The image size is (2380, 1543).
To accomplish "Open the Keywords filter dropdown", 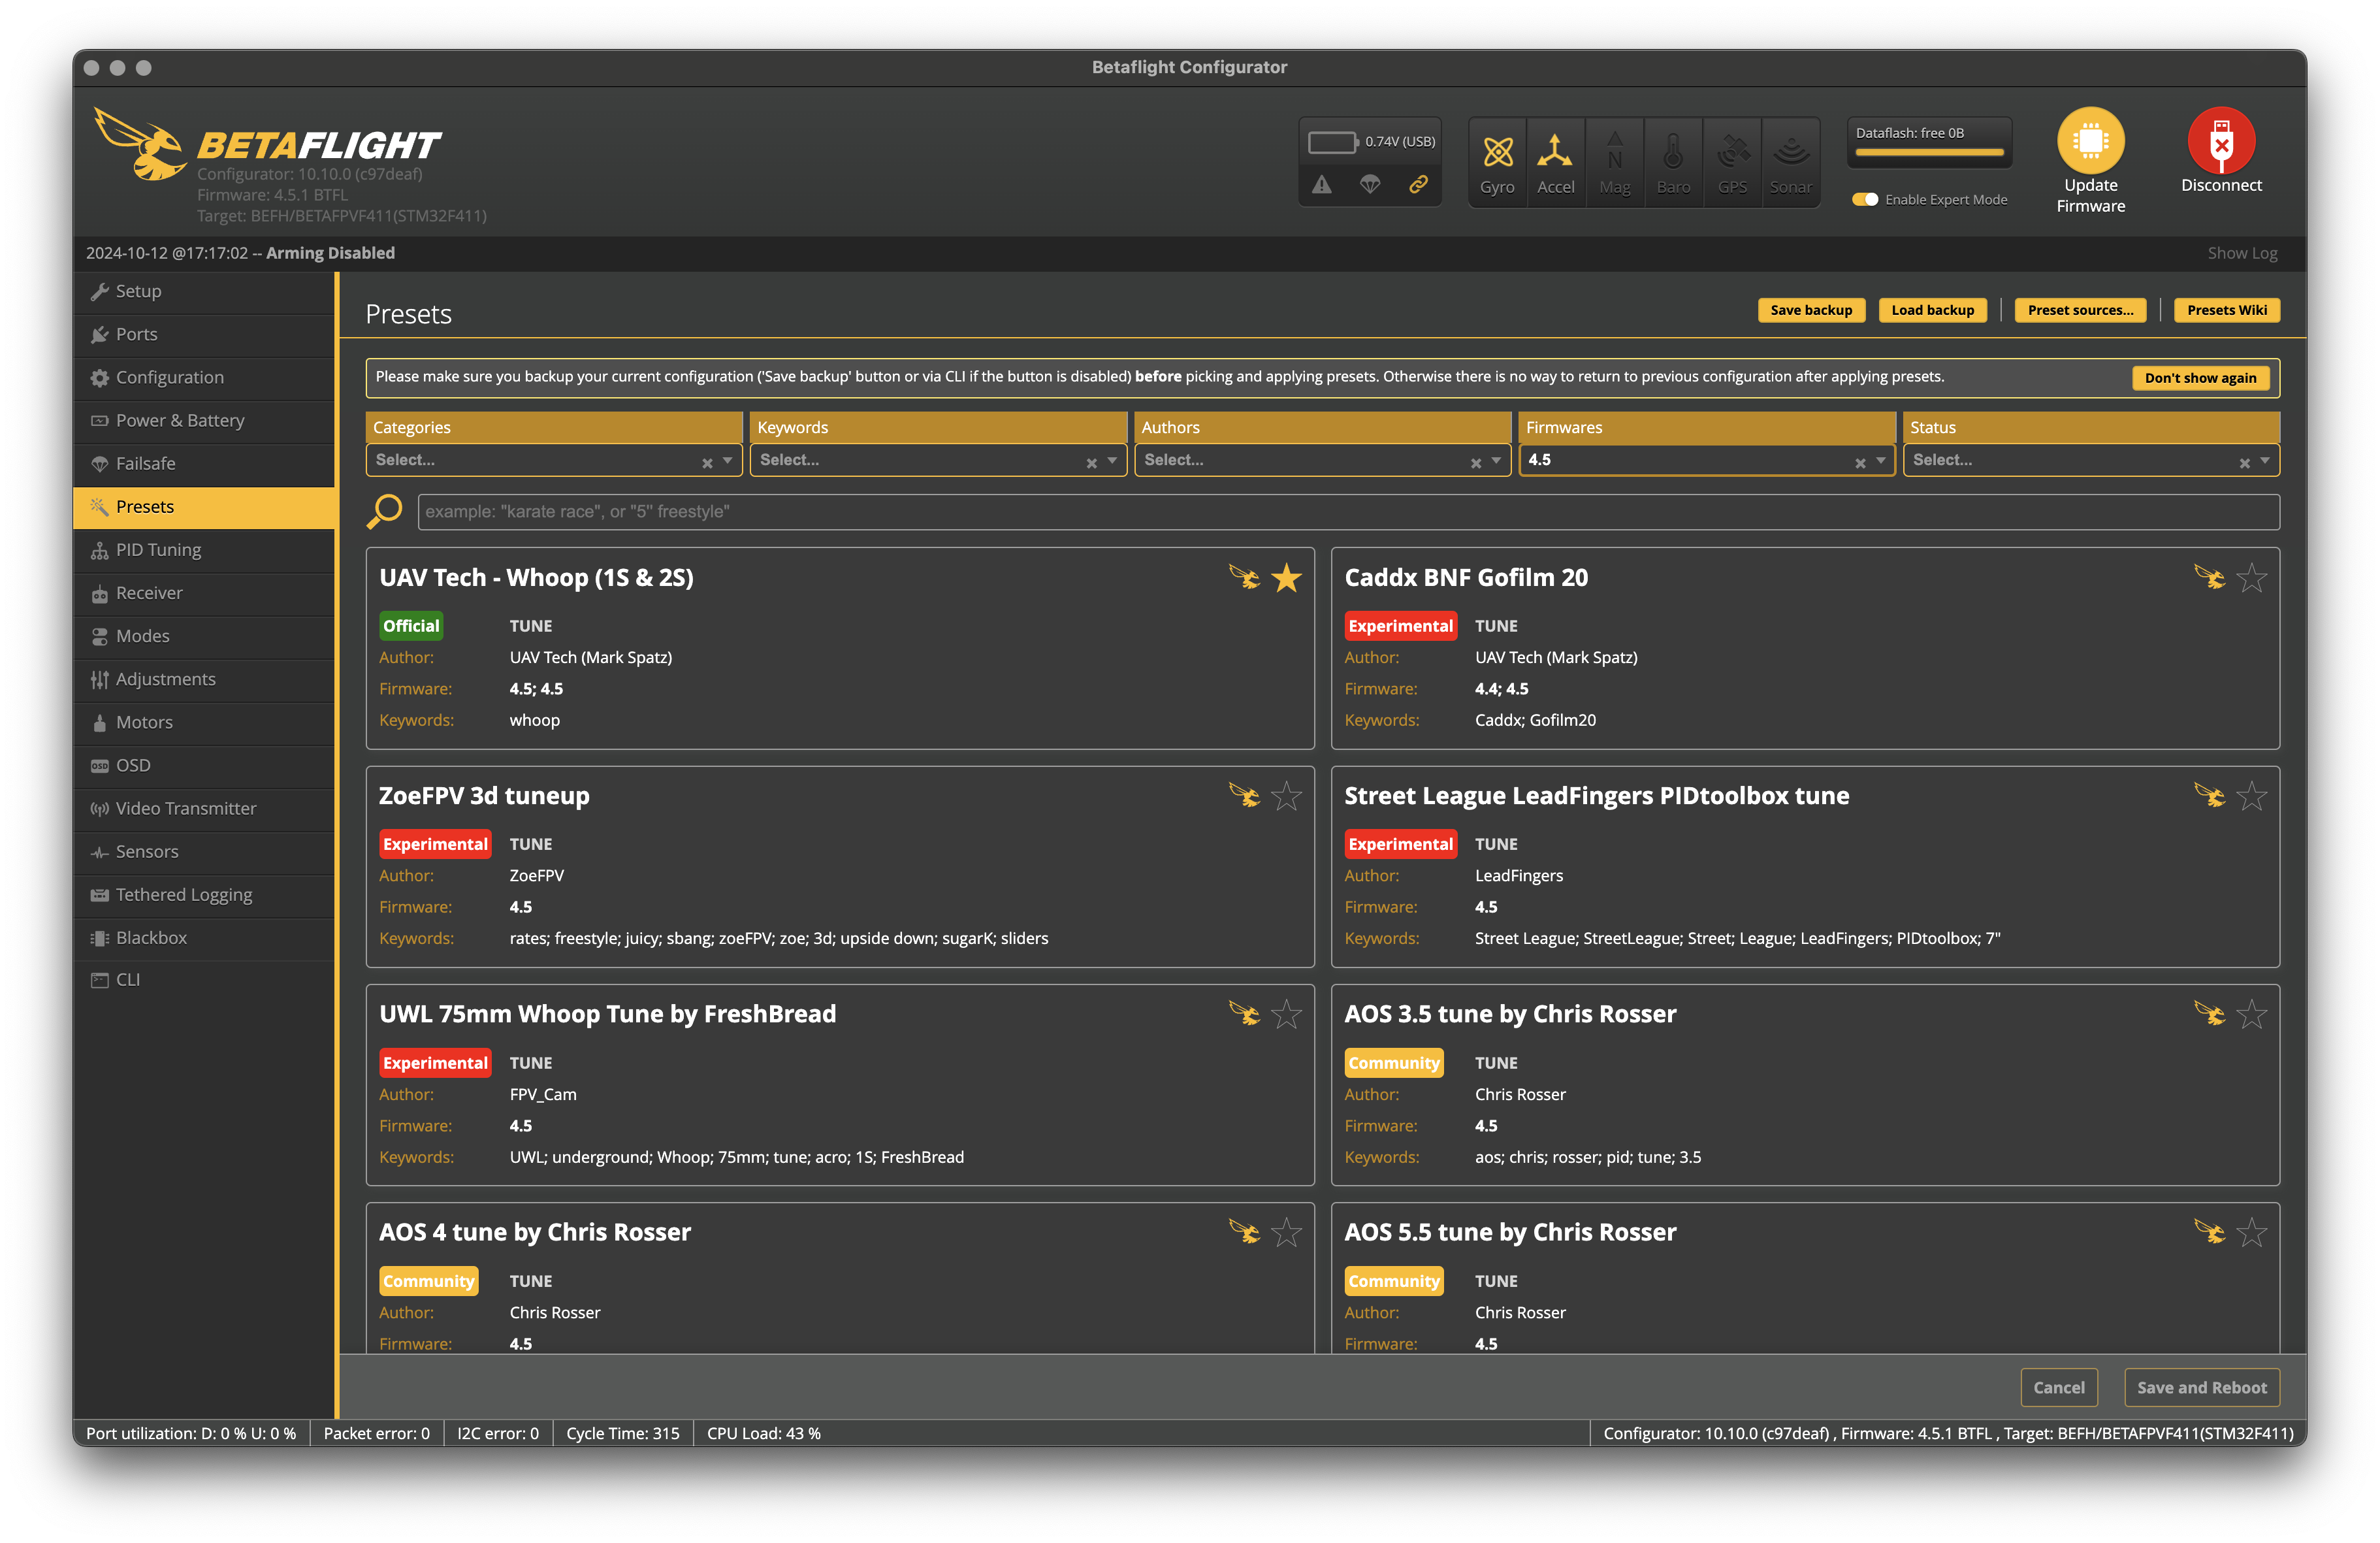I will click(x=938, y=460).
